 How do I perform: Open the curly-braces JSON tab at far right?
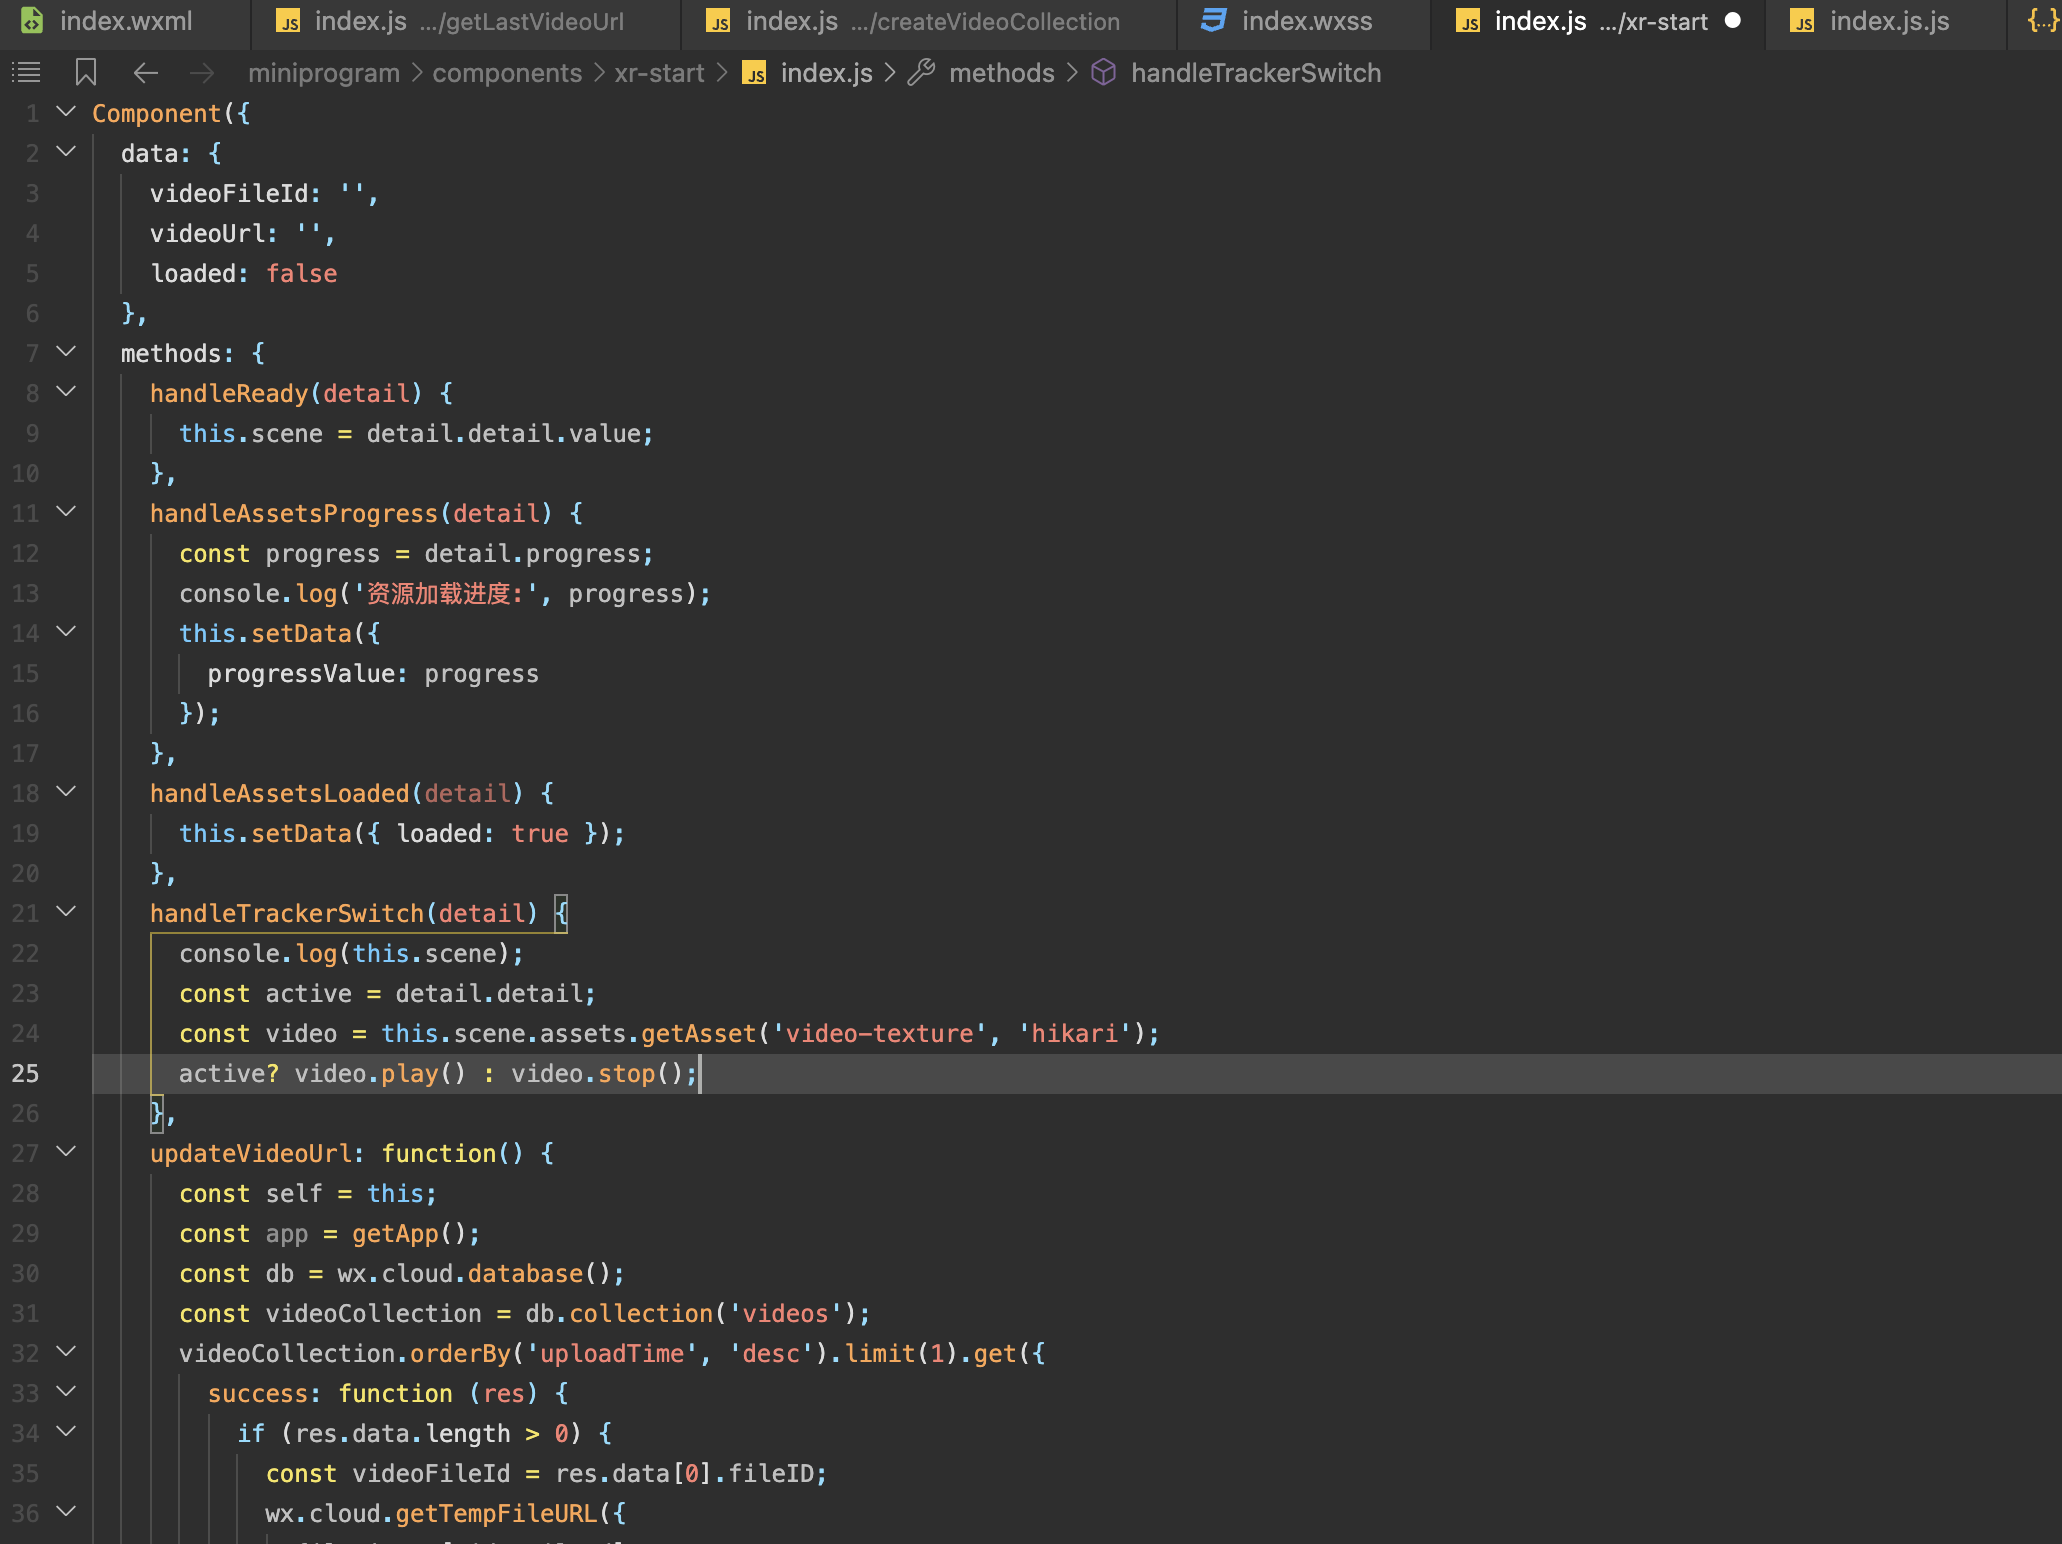tap(2041, 20)
